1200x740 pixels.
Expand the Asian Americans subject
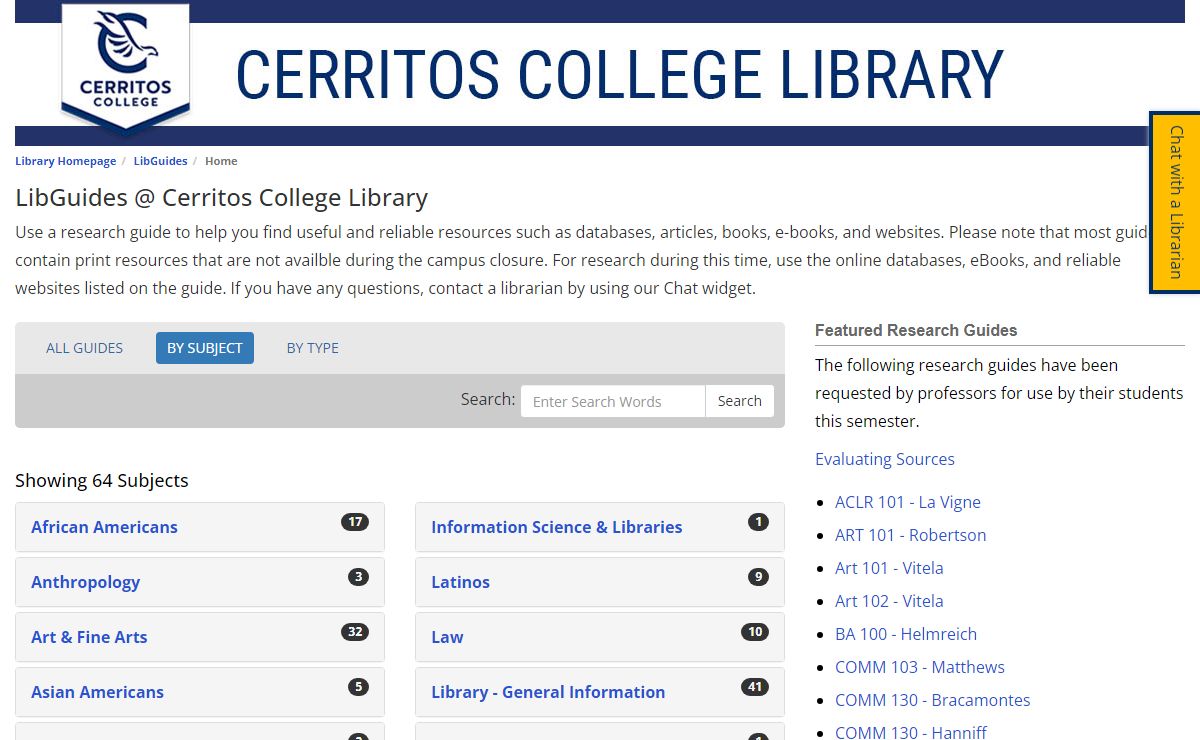click(200, 692)
